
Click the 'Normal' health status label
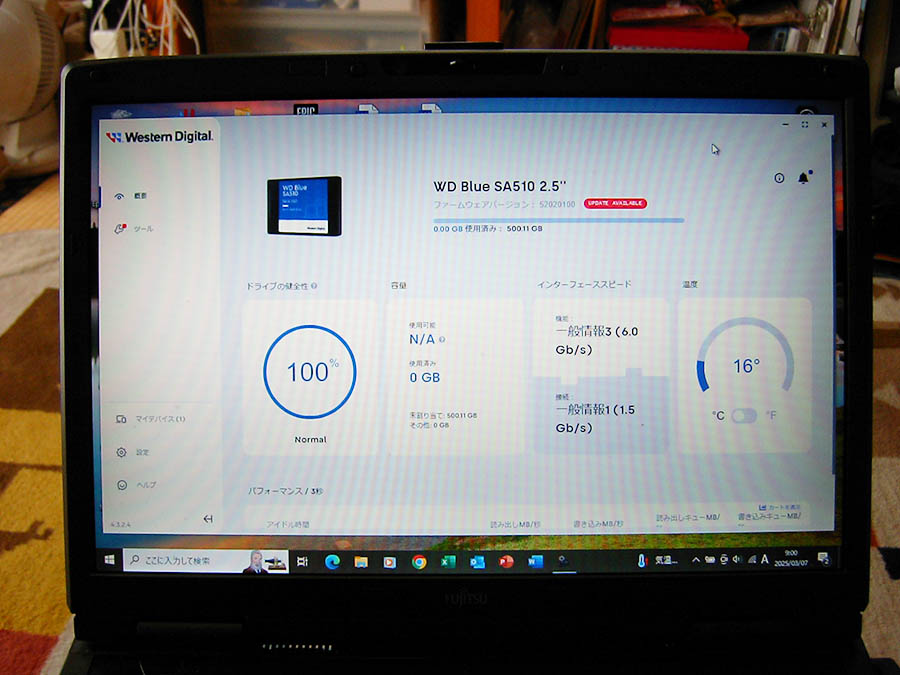pyautogui.click(x=311, y=440)
